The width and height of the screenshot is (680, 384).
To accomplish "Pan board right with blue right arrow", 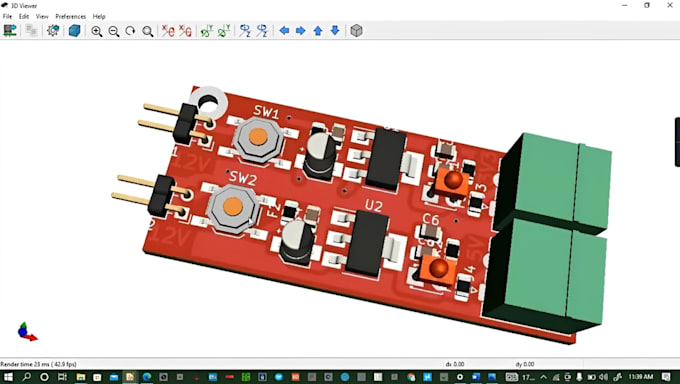I will tap(301, 31).
